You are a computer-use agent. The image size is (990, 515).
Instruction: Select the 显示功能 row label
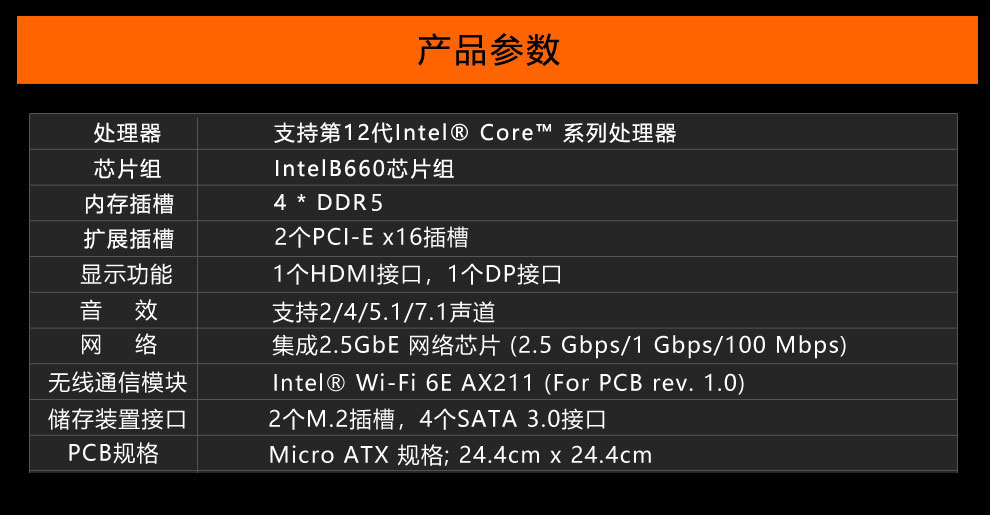(126, 275)
